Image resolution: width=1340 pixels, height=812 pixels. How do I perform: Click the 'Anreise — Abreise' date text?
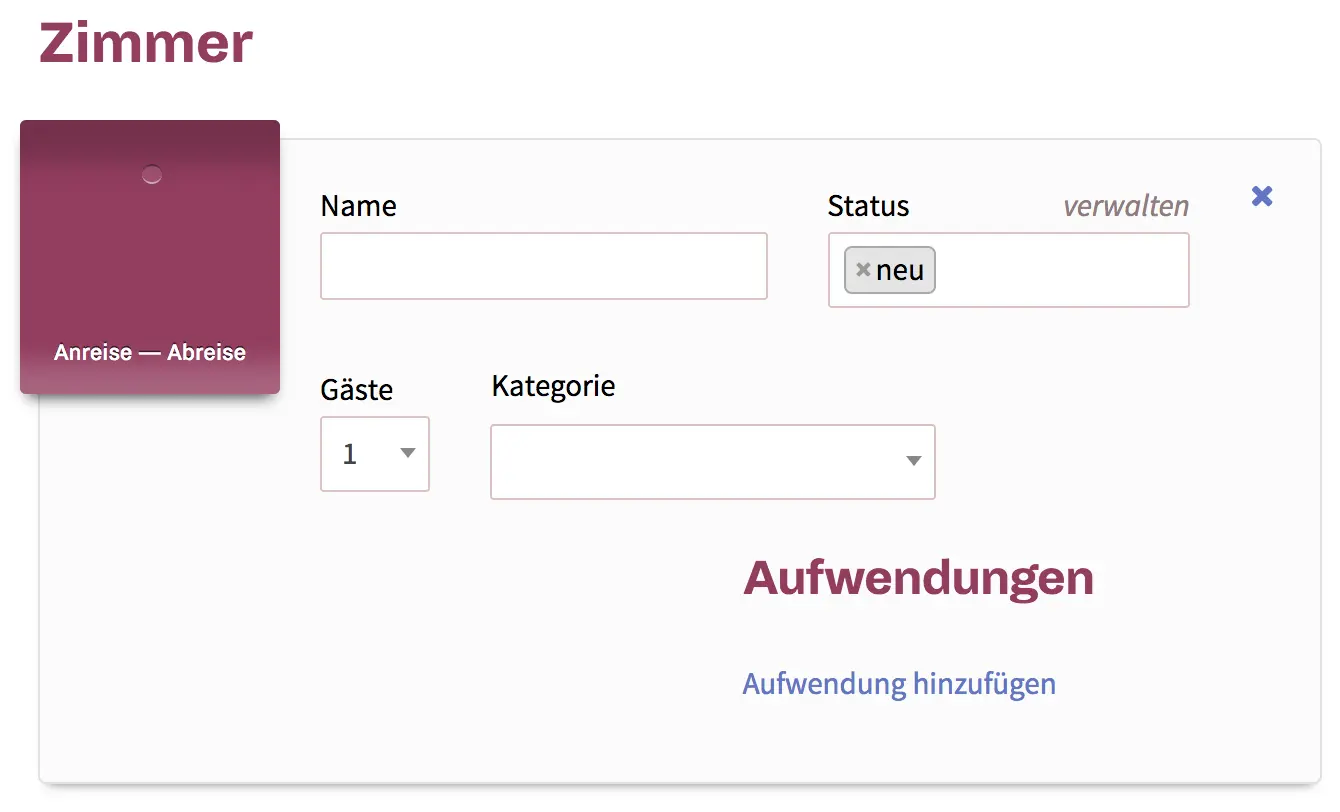click(150, 352)
